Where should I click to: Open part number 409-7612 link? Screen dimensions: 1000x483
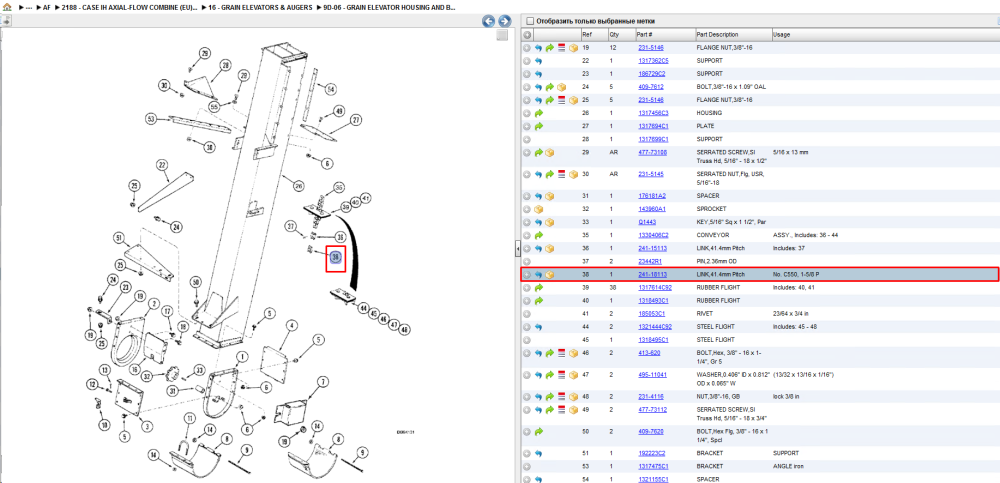point(651,87)
